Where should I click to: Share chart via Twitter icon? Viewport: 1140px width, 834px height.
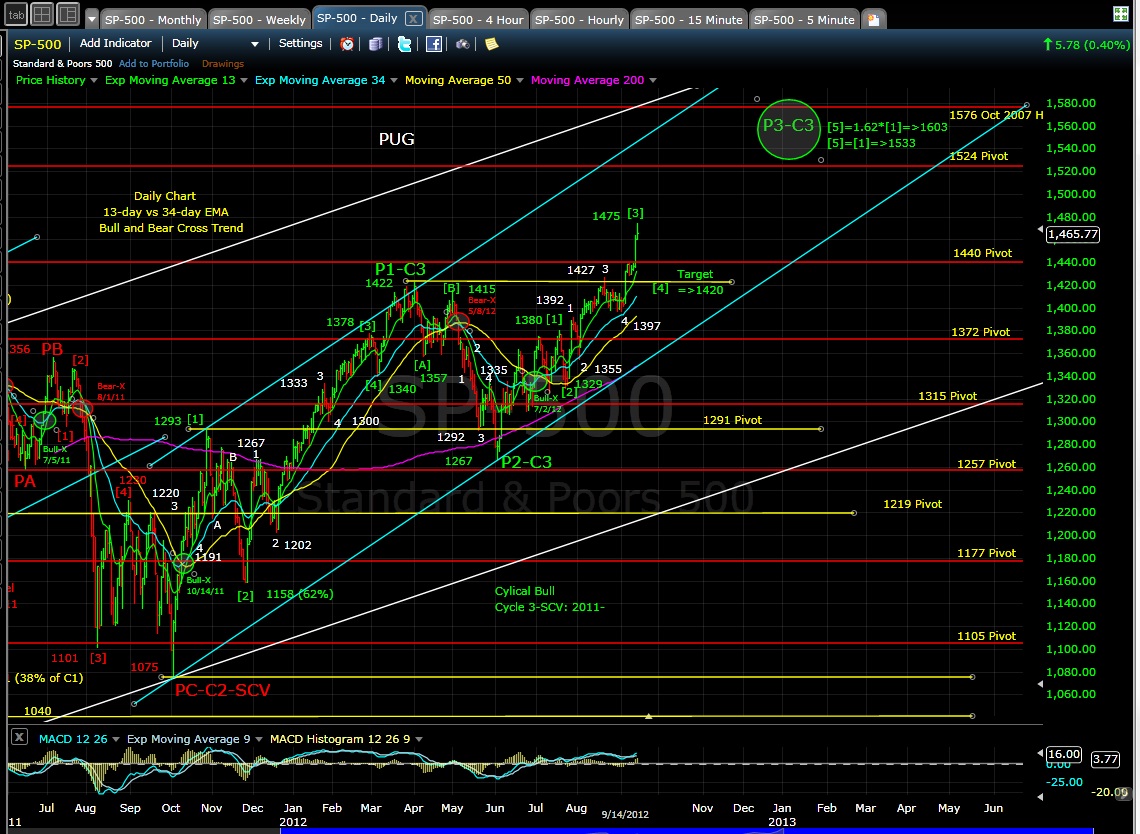(x=404, y=44)
